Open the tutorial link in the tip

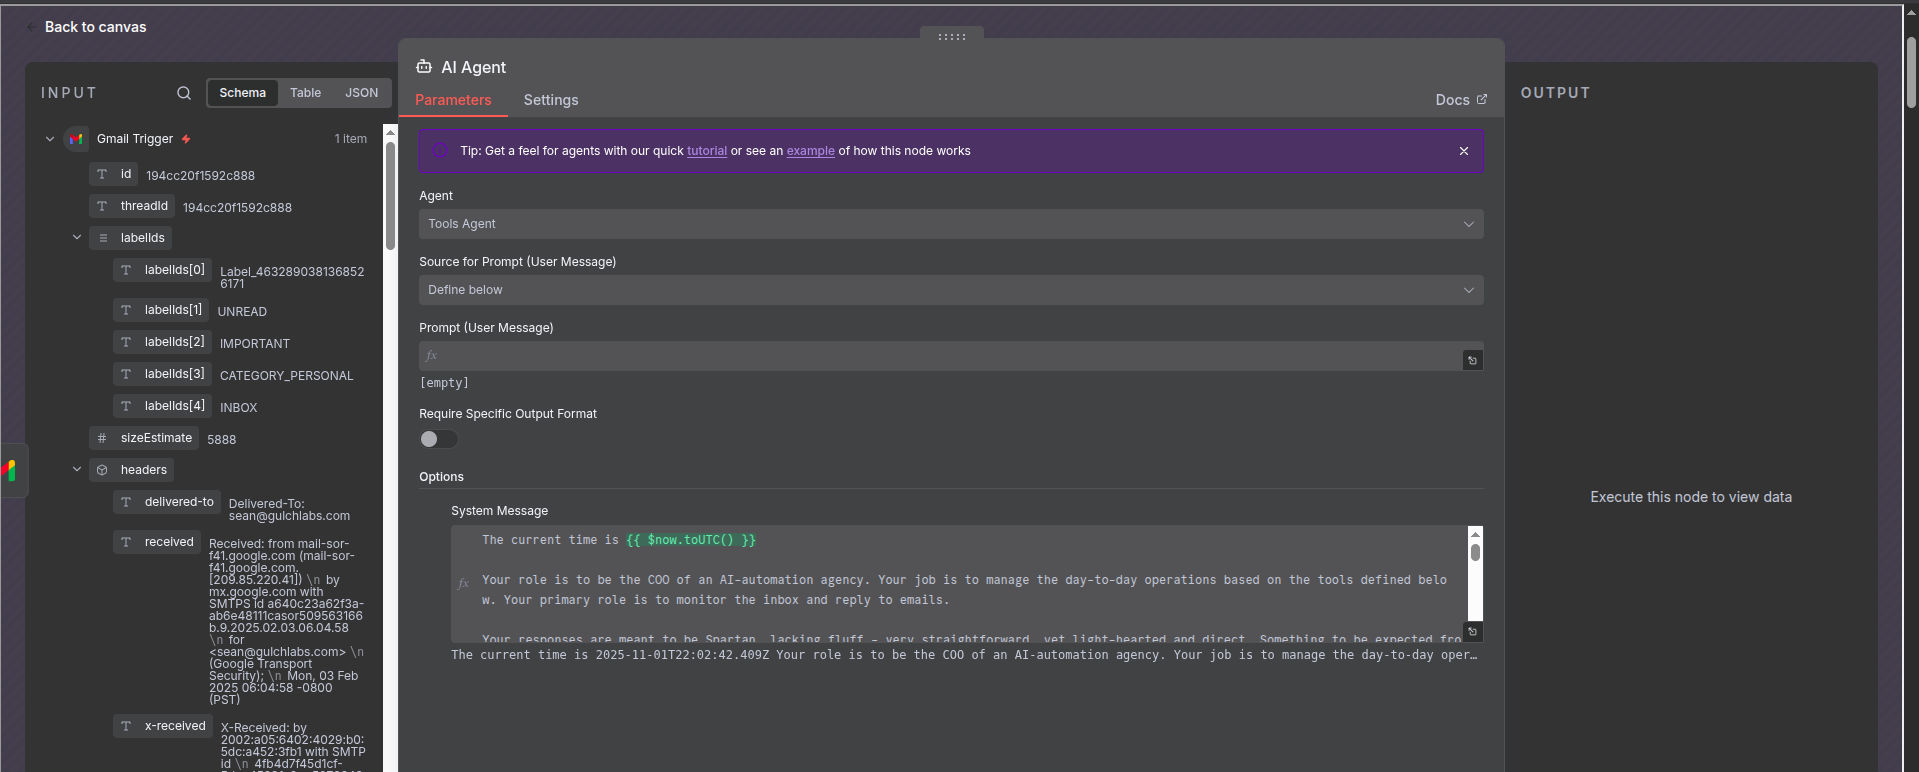tap(706, 151)
